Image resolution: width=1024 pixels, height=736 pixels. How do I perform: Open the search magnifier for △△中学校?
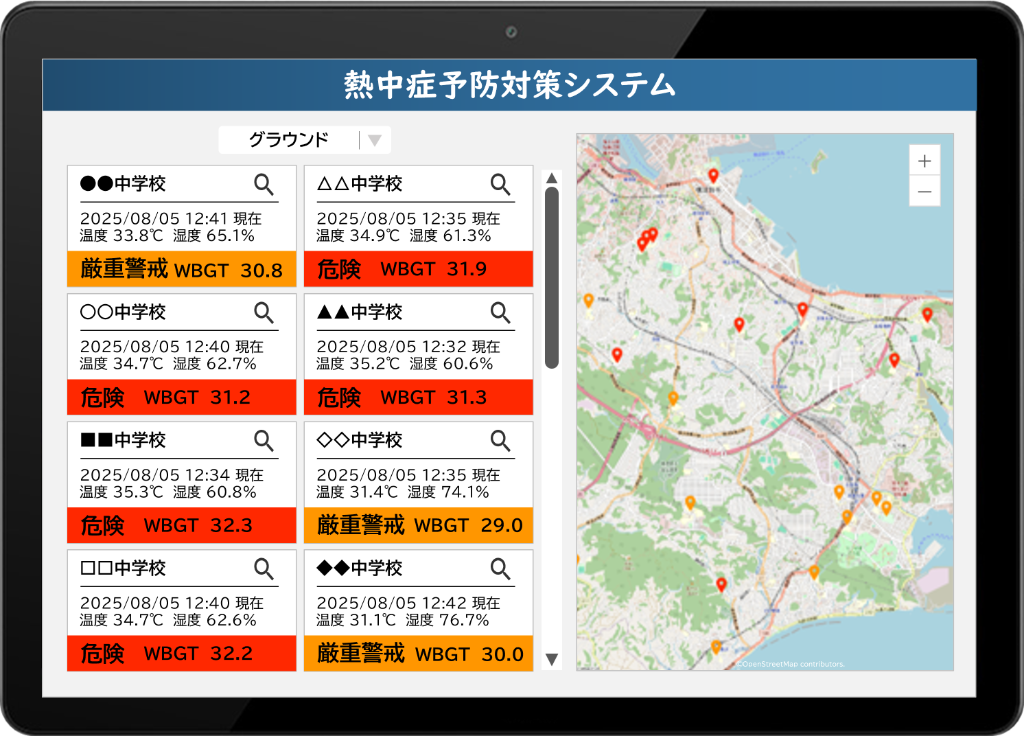pyautogui.click(x=501, y=184)
